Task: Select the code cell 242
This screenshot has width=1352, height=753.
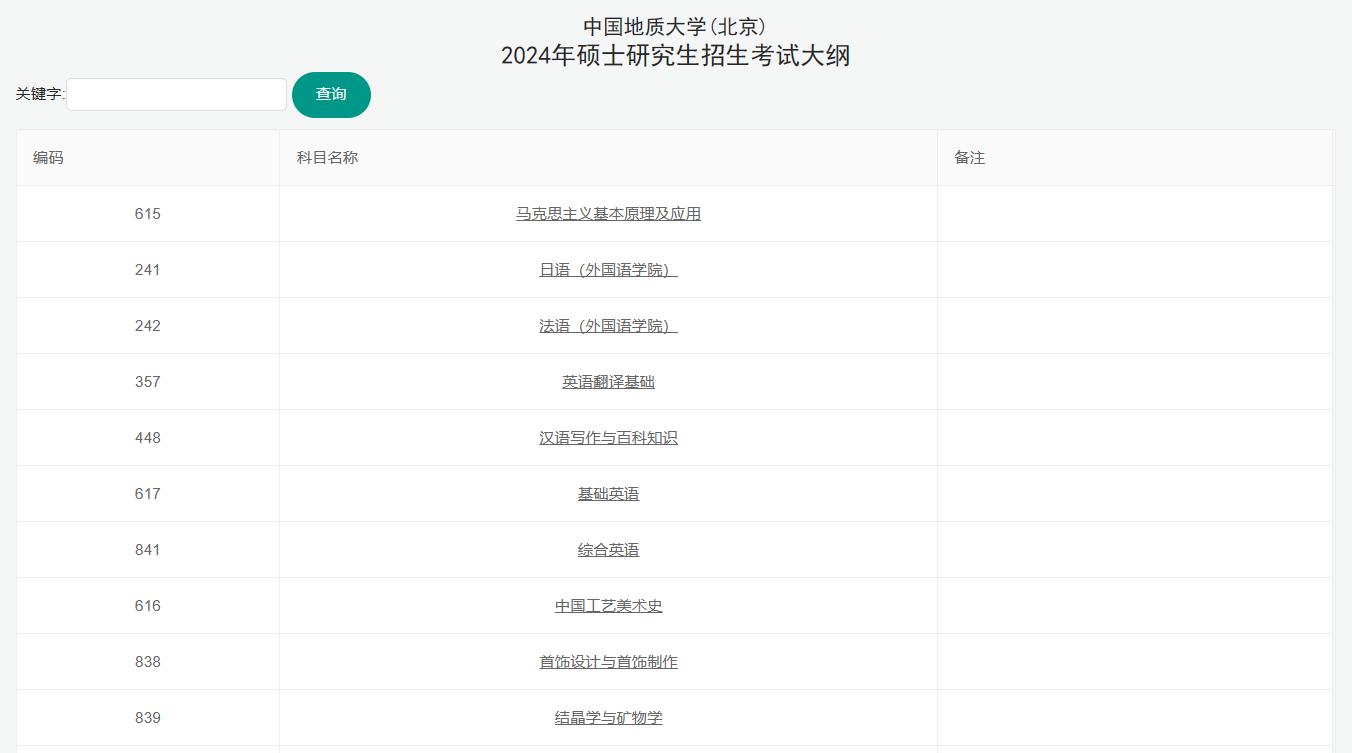Action: tap(148, 326)
